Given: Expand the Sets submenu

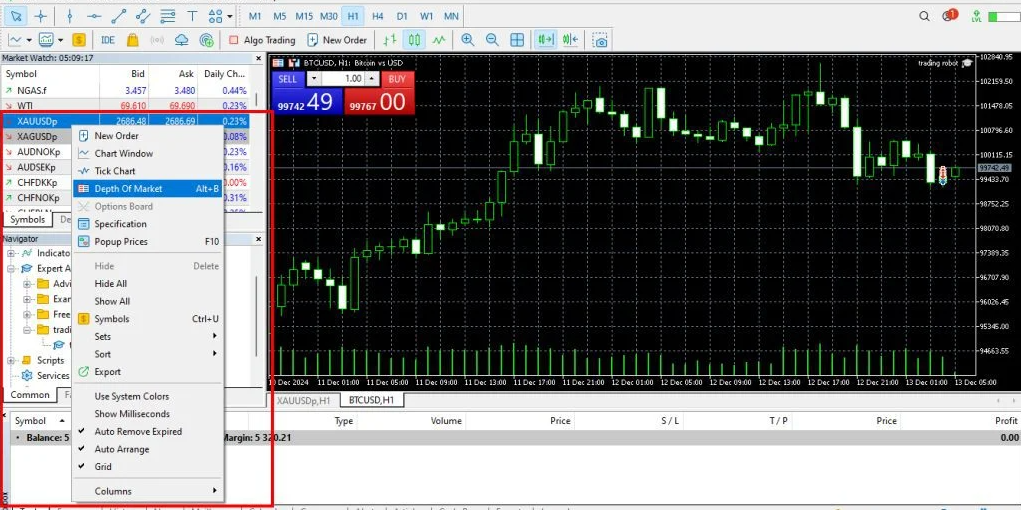Looking at the screenshot, I should pos(150,337).
